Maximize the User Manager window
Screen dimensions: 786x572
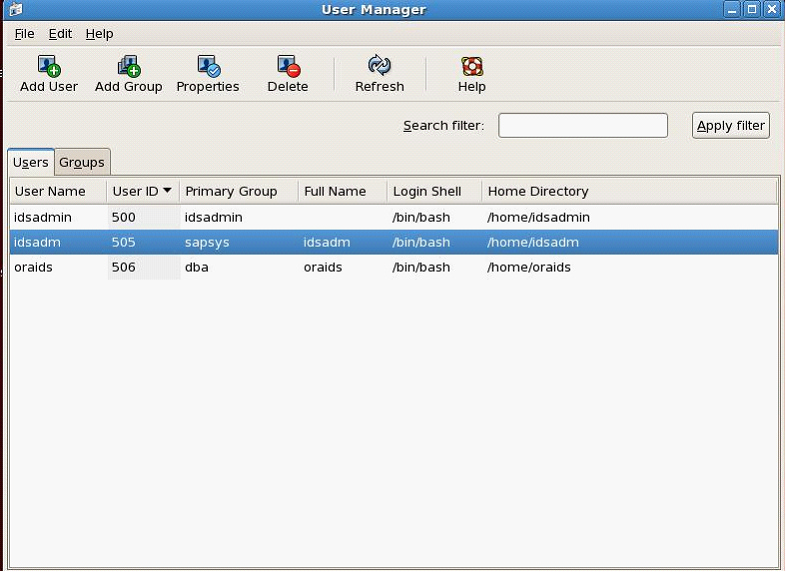[x=752, y=10]
